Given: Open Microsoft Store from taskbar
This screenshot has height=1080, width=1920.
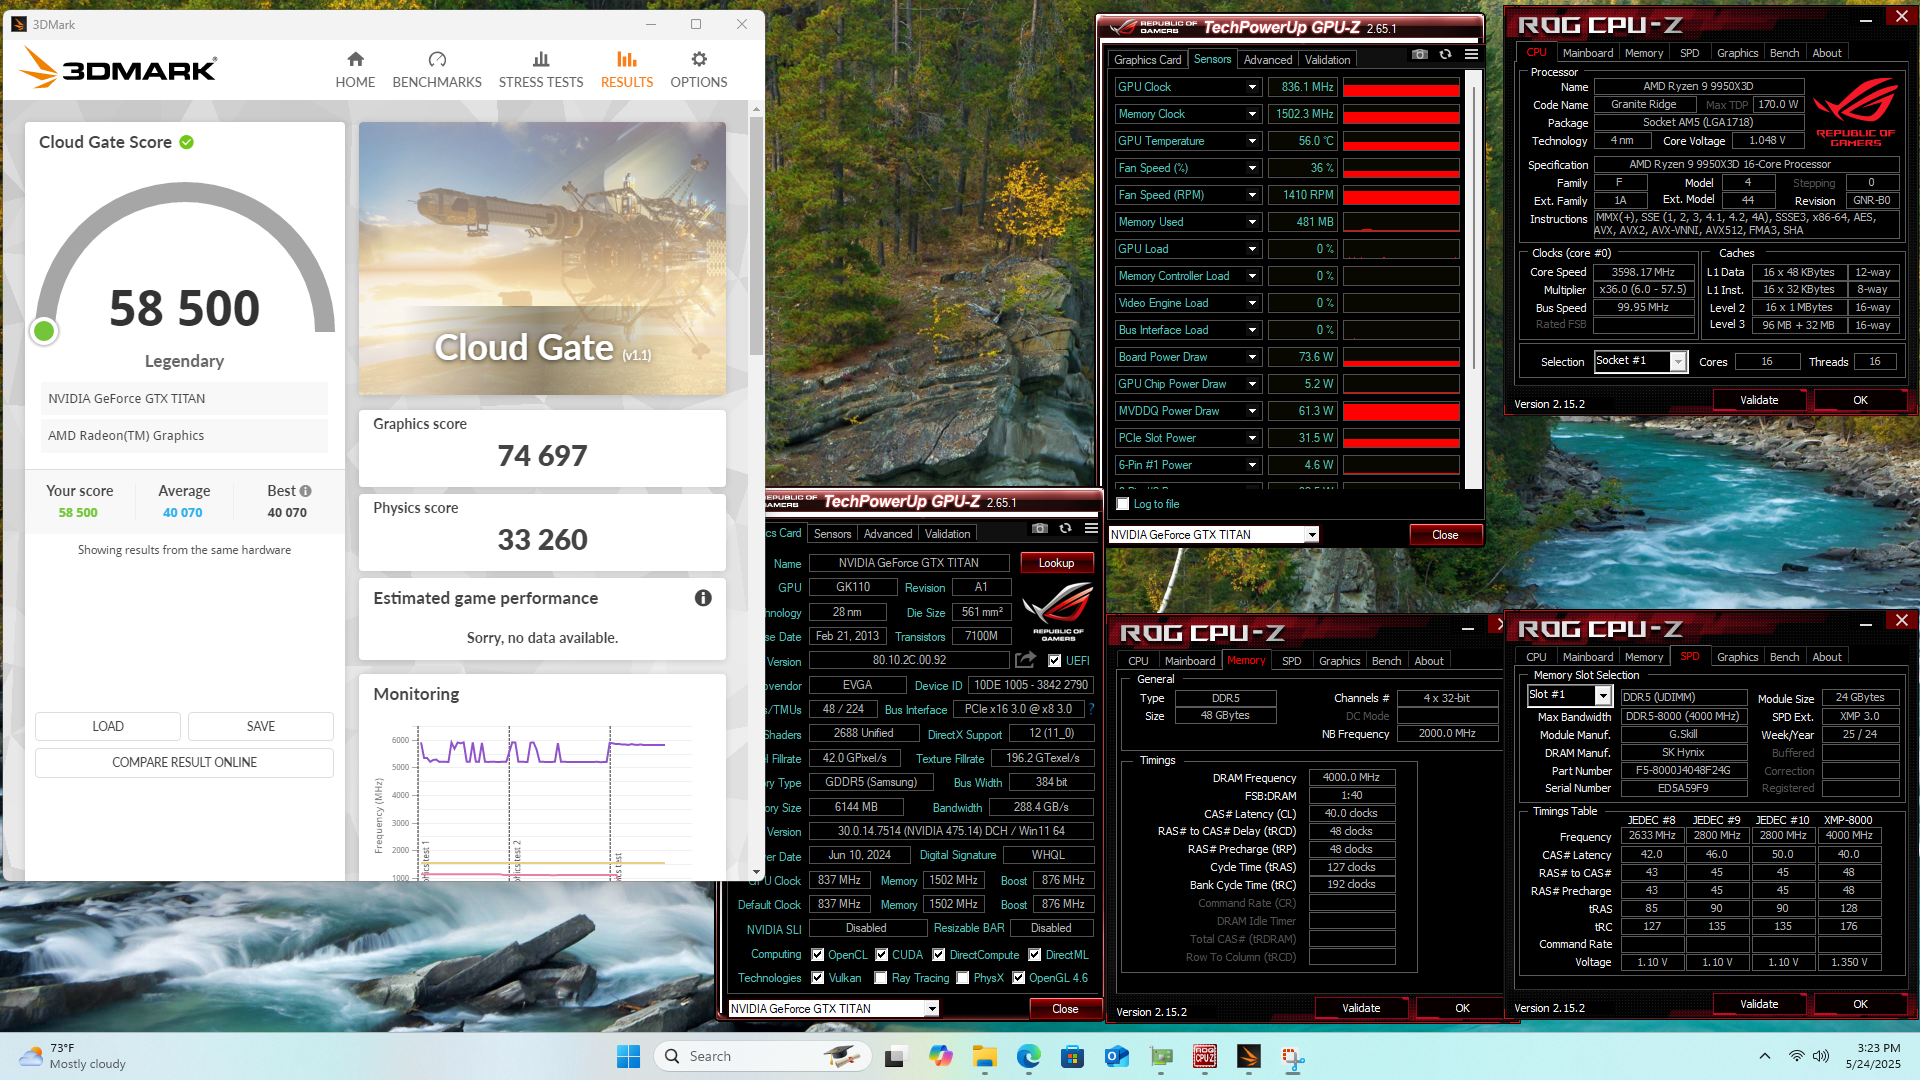Looking at the screenshot, I should click(1073, 1056).
